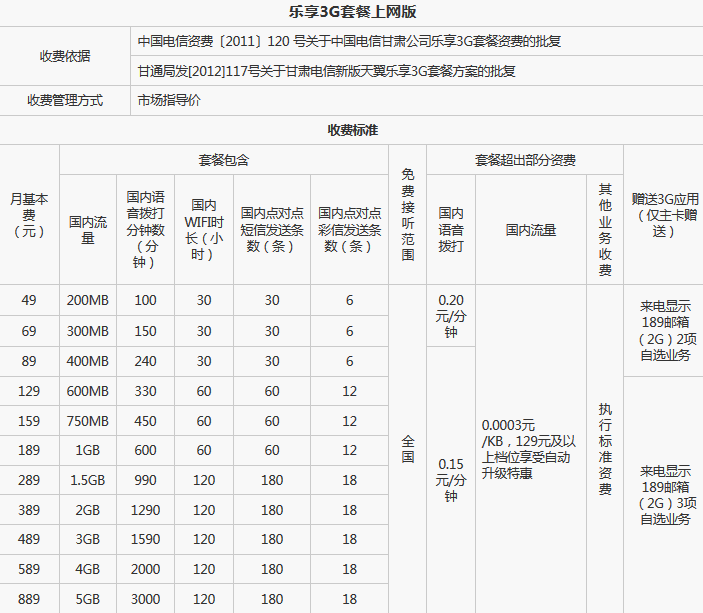
Task: Click the 400MB data cell
Action: click(88, 361)
